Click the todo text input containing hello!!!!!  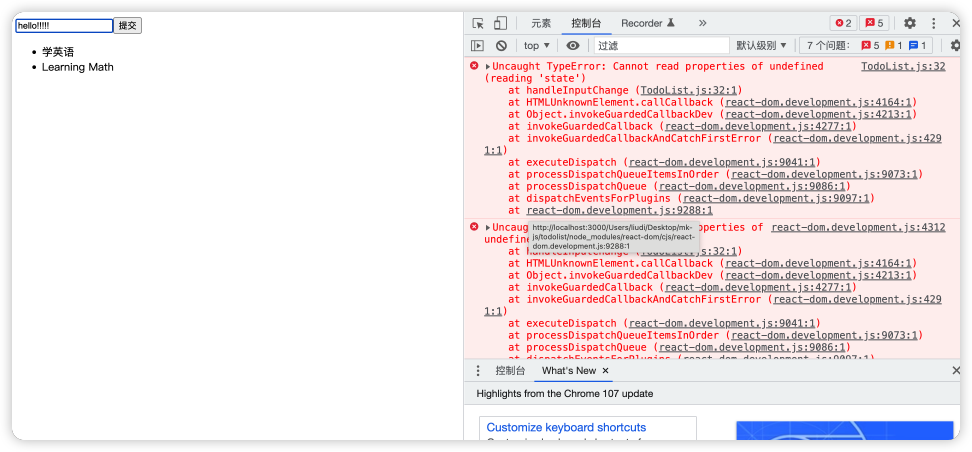[x=64, y=25]
